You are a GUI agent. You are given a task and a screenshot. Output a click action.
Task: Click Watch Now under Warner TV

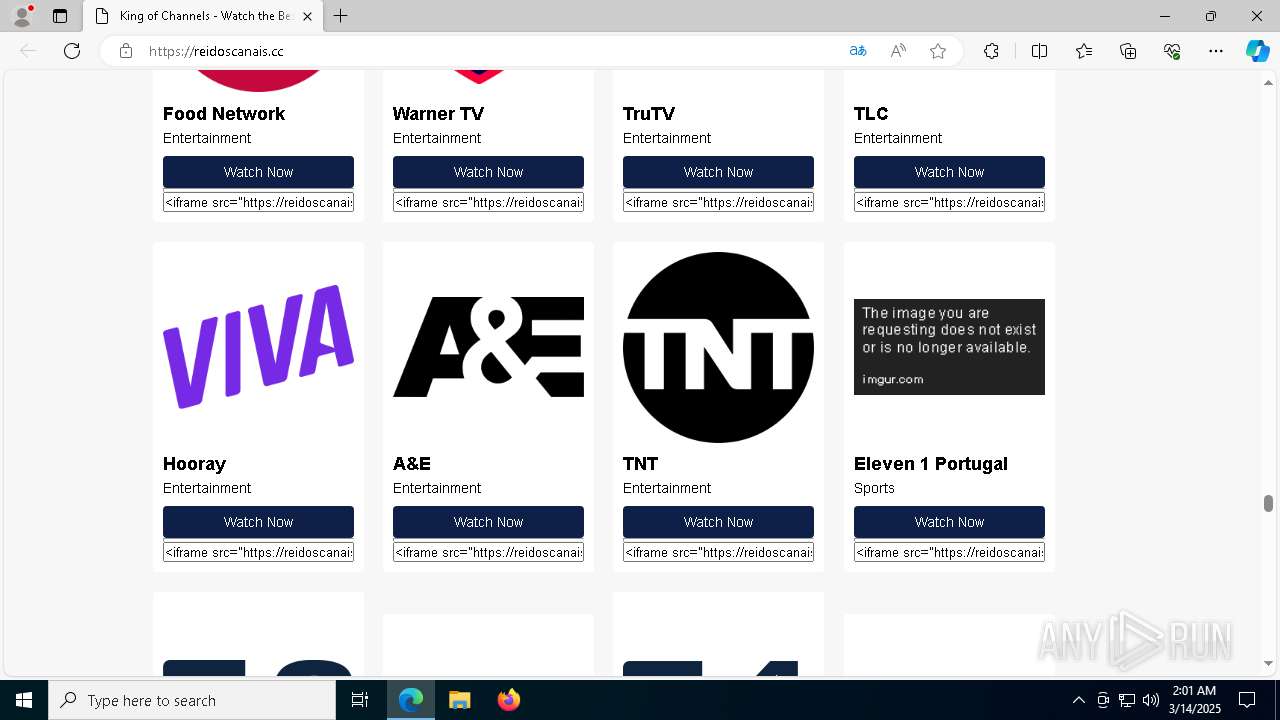click(x=488, y=172)
